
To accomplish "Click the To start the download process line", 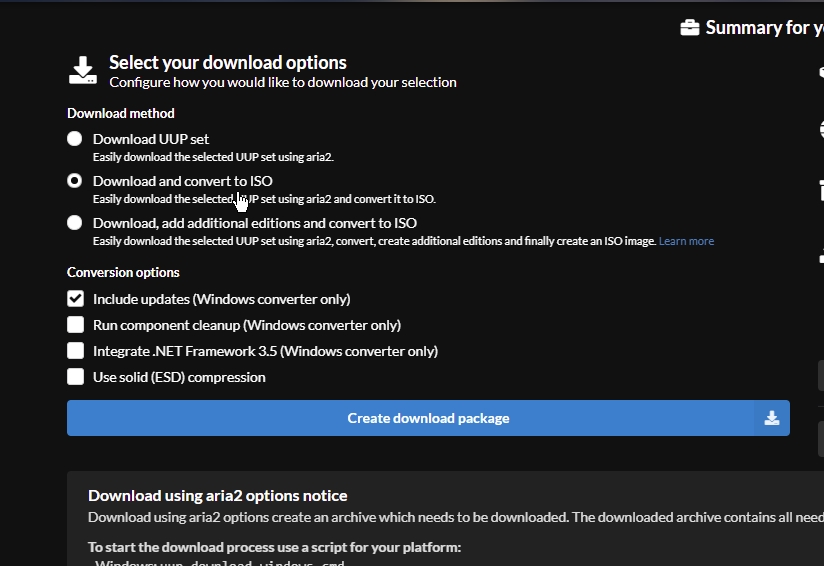I will tap(274, 547).
